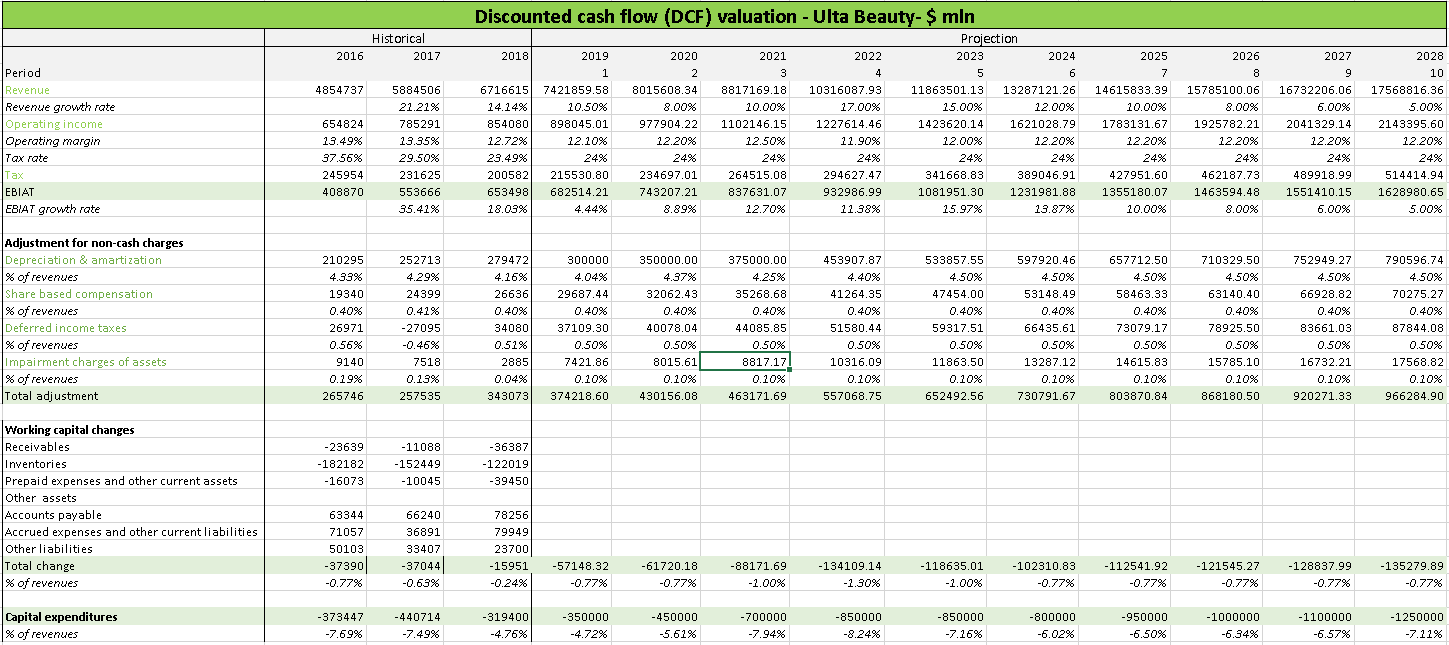Screen dimensions: 1449x645
Task: Click the Accounts payable row label
Action: tap(50, 514)
